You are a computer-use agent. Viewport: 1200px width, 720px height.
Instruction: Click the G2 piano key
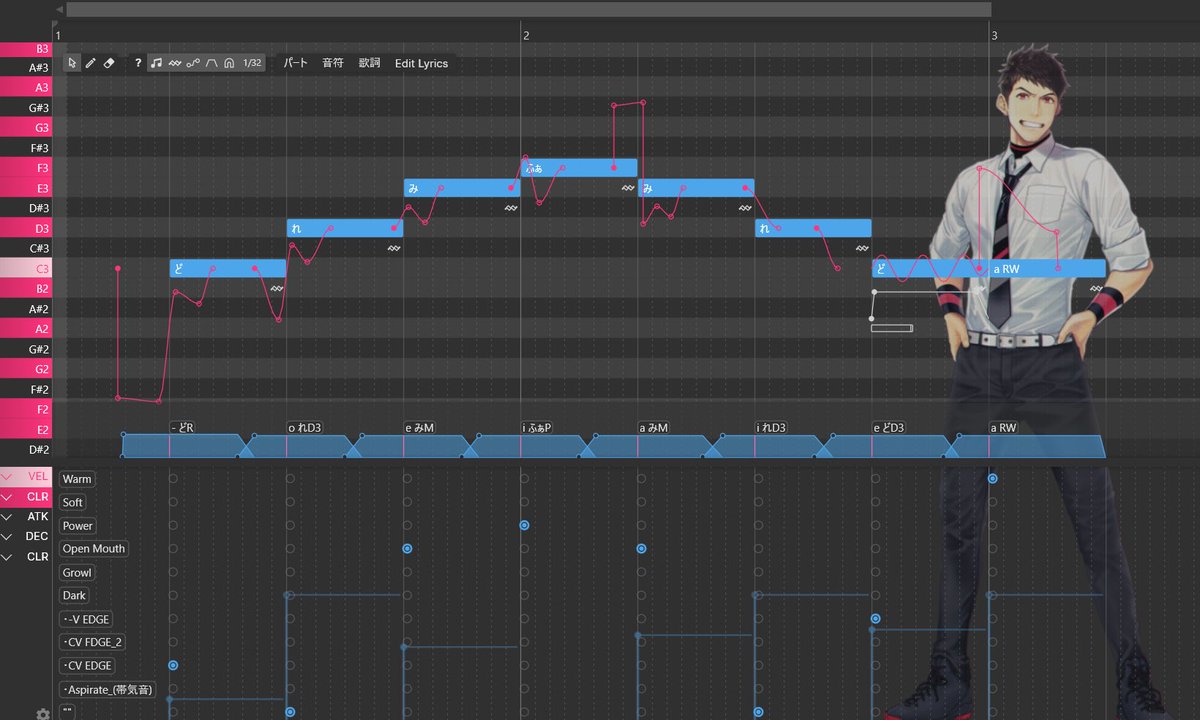(x=26, y=369)
